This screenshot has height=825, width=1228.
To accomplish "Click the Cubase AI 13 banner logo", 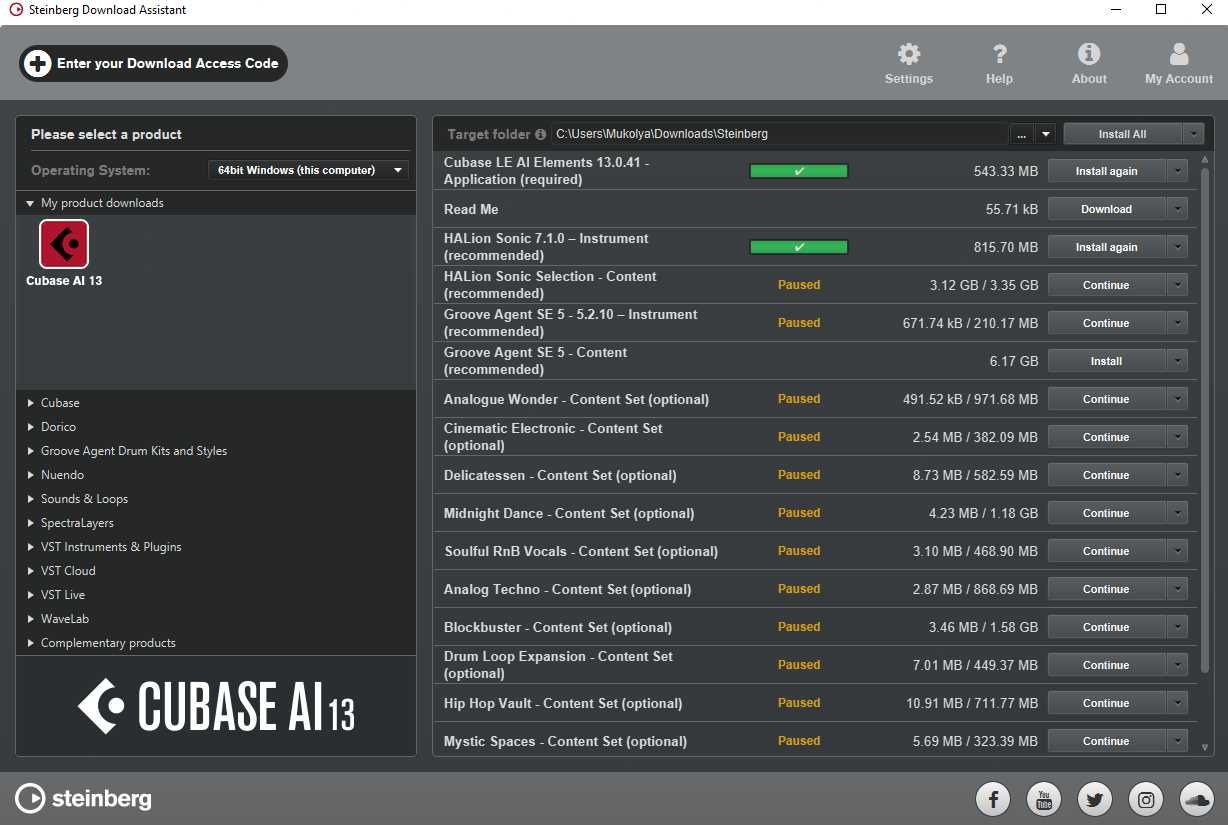I will click(x=216, y=706).
